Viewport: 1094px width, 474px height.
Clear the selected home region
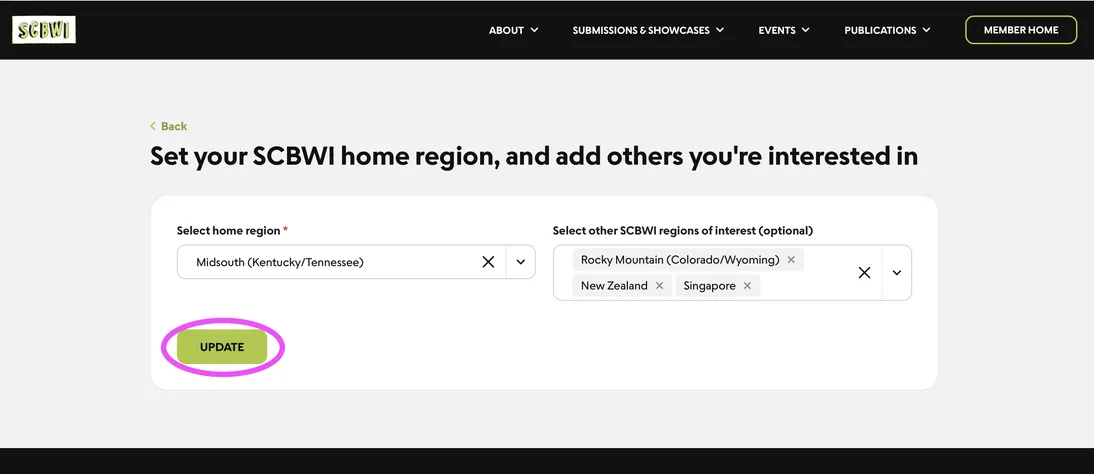point(488,262)
